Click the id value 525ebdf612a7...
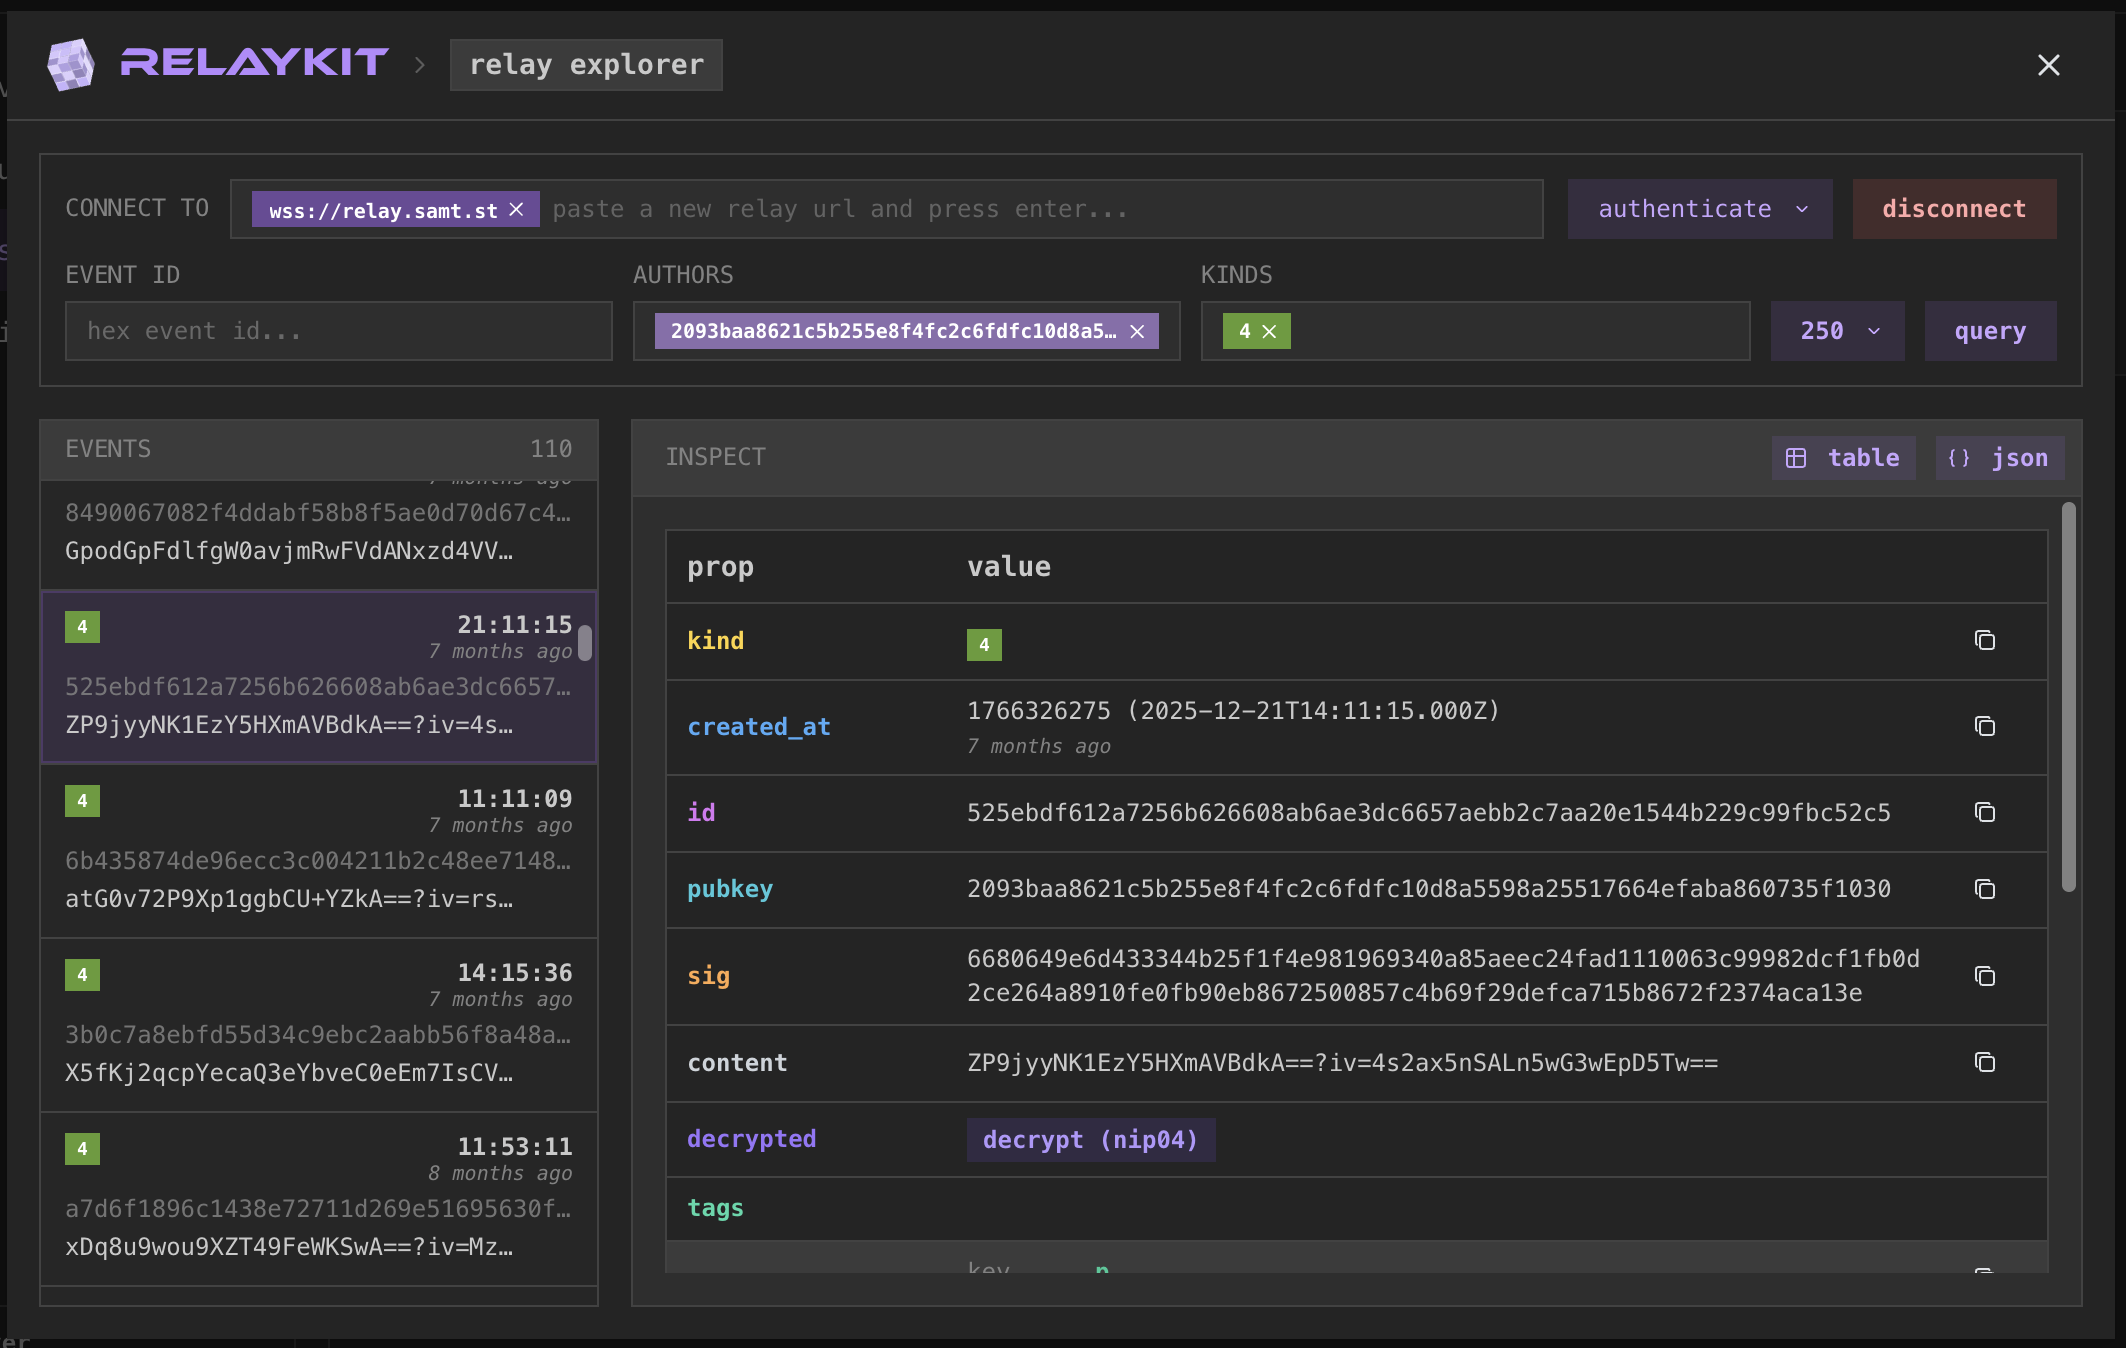This screenshot has width=2126, height=1348. coord(1428,813)
